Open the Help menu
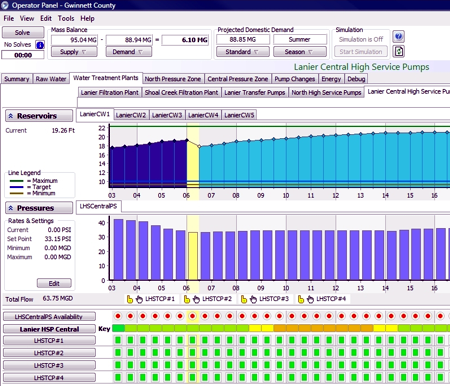The width and height of the screenshot is (450, 386). pyautogui.click(x=87, y=19)
